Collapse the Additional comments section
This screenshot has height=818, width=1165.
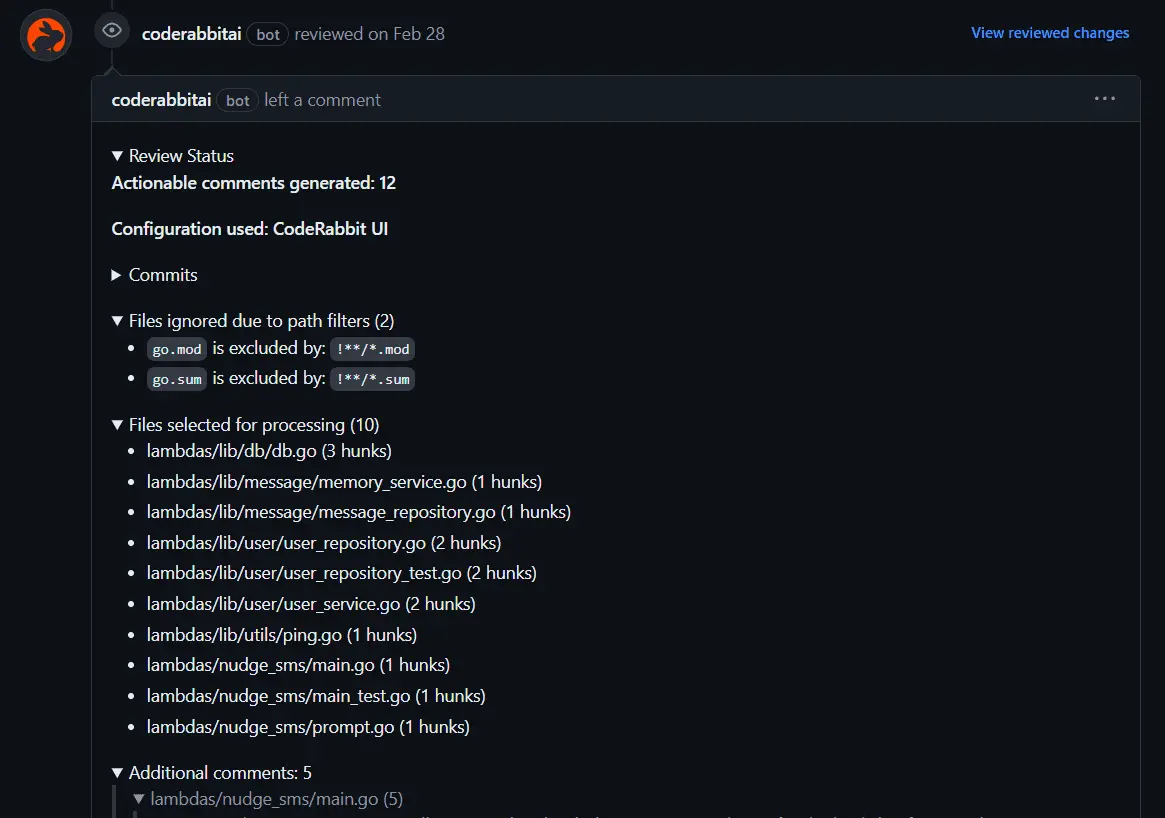pyautogui.click(x=117, y=772)
